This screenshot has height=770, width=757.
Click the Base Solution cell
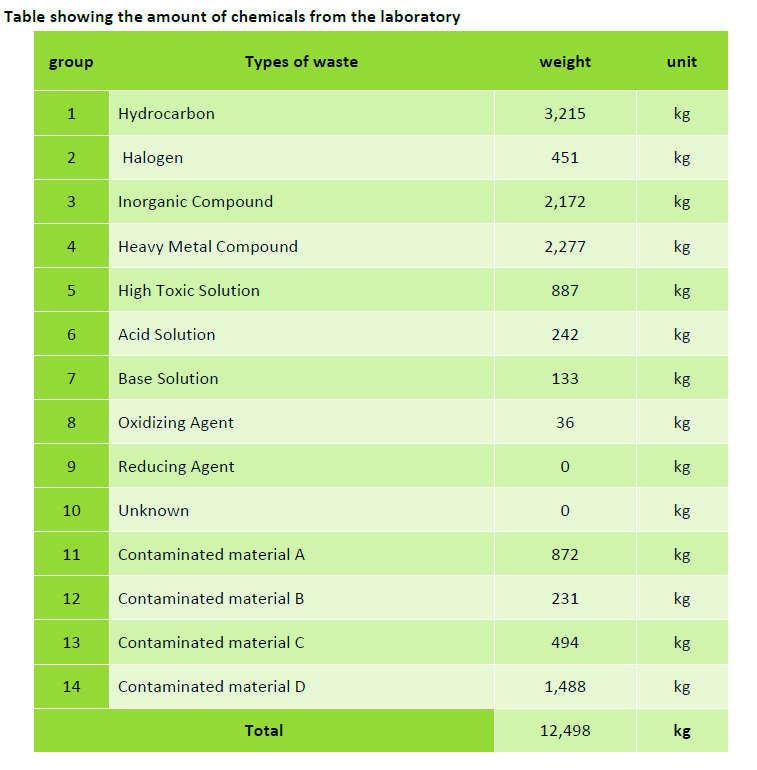(x=168, y=379)
